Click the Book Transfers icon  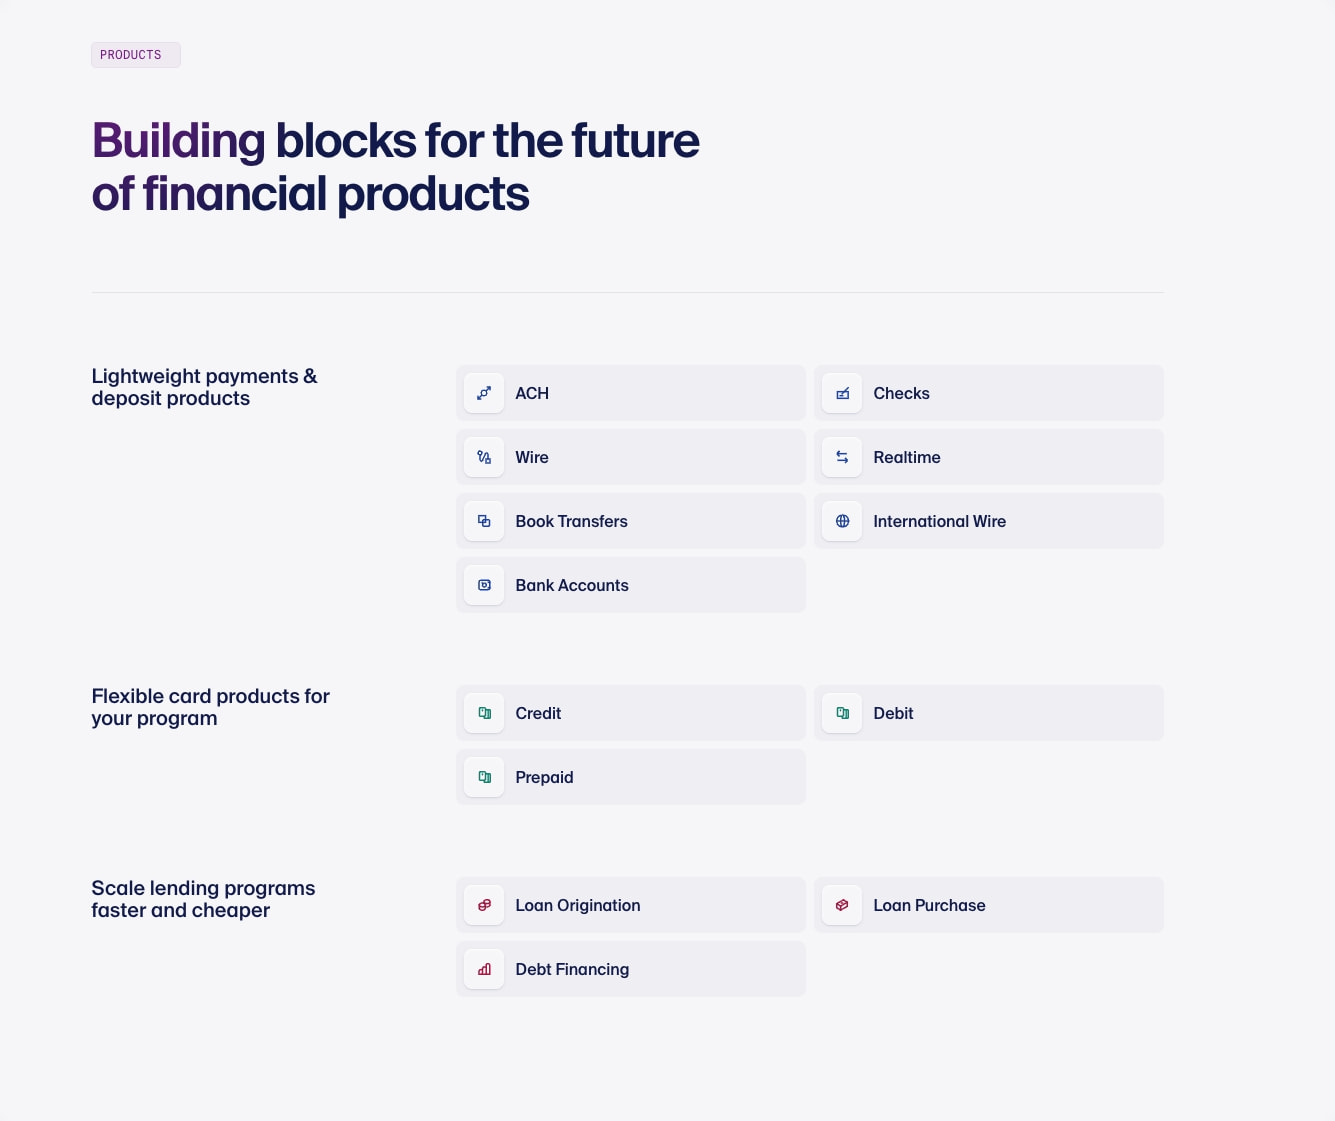484,521
